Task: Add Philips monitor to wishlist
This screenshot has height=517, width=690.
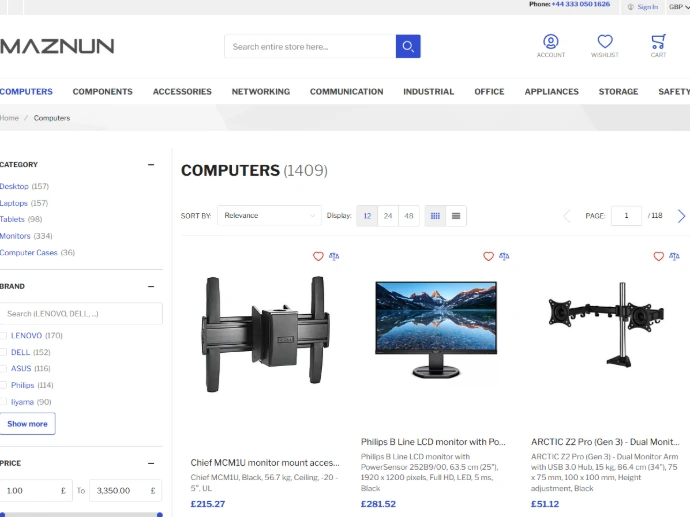Action: (x=488, y=257)
